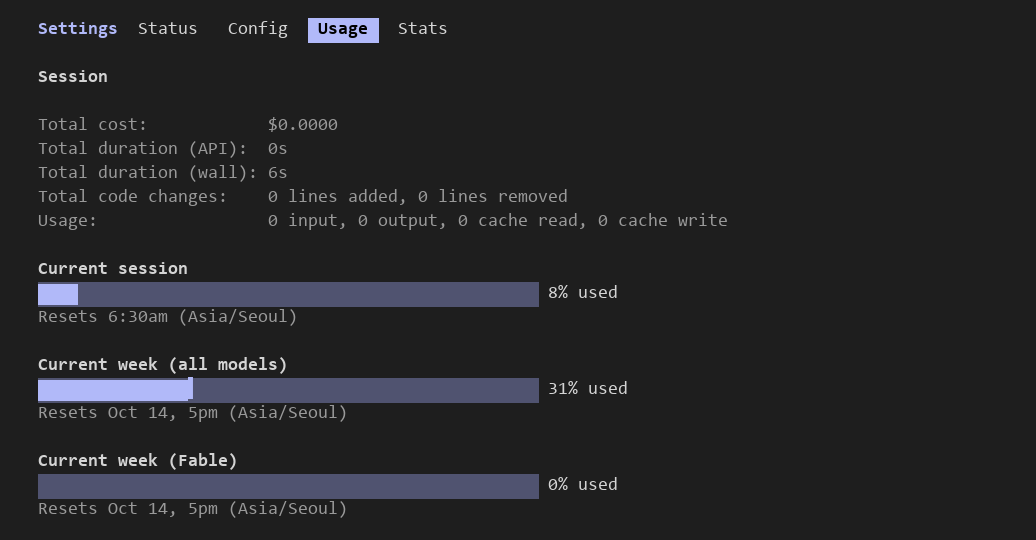This screenshot has height=540, width=1036.
Task: Click the API duration value 0s
Action: [x=278, y=149]
